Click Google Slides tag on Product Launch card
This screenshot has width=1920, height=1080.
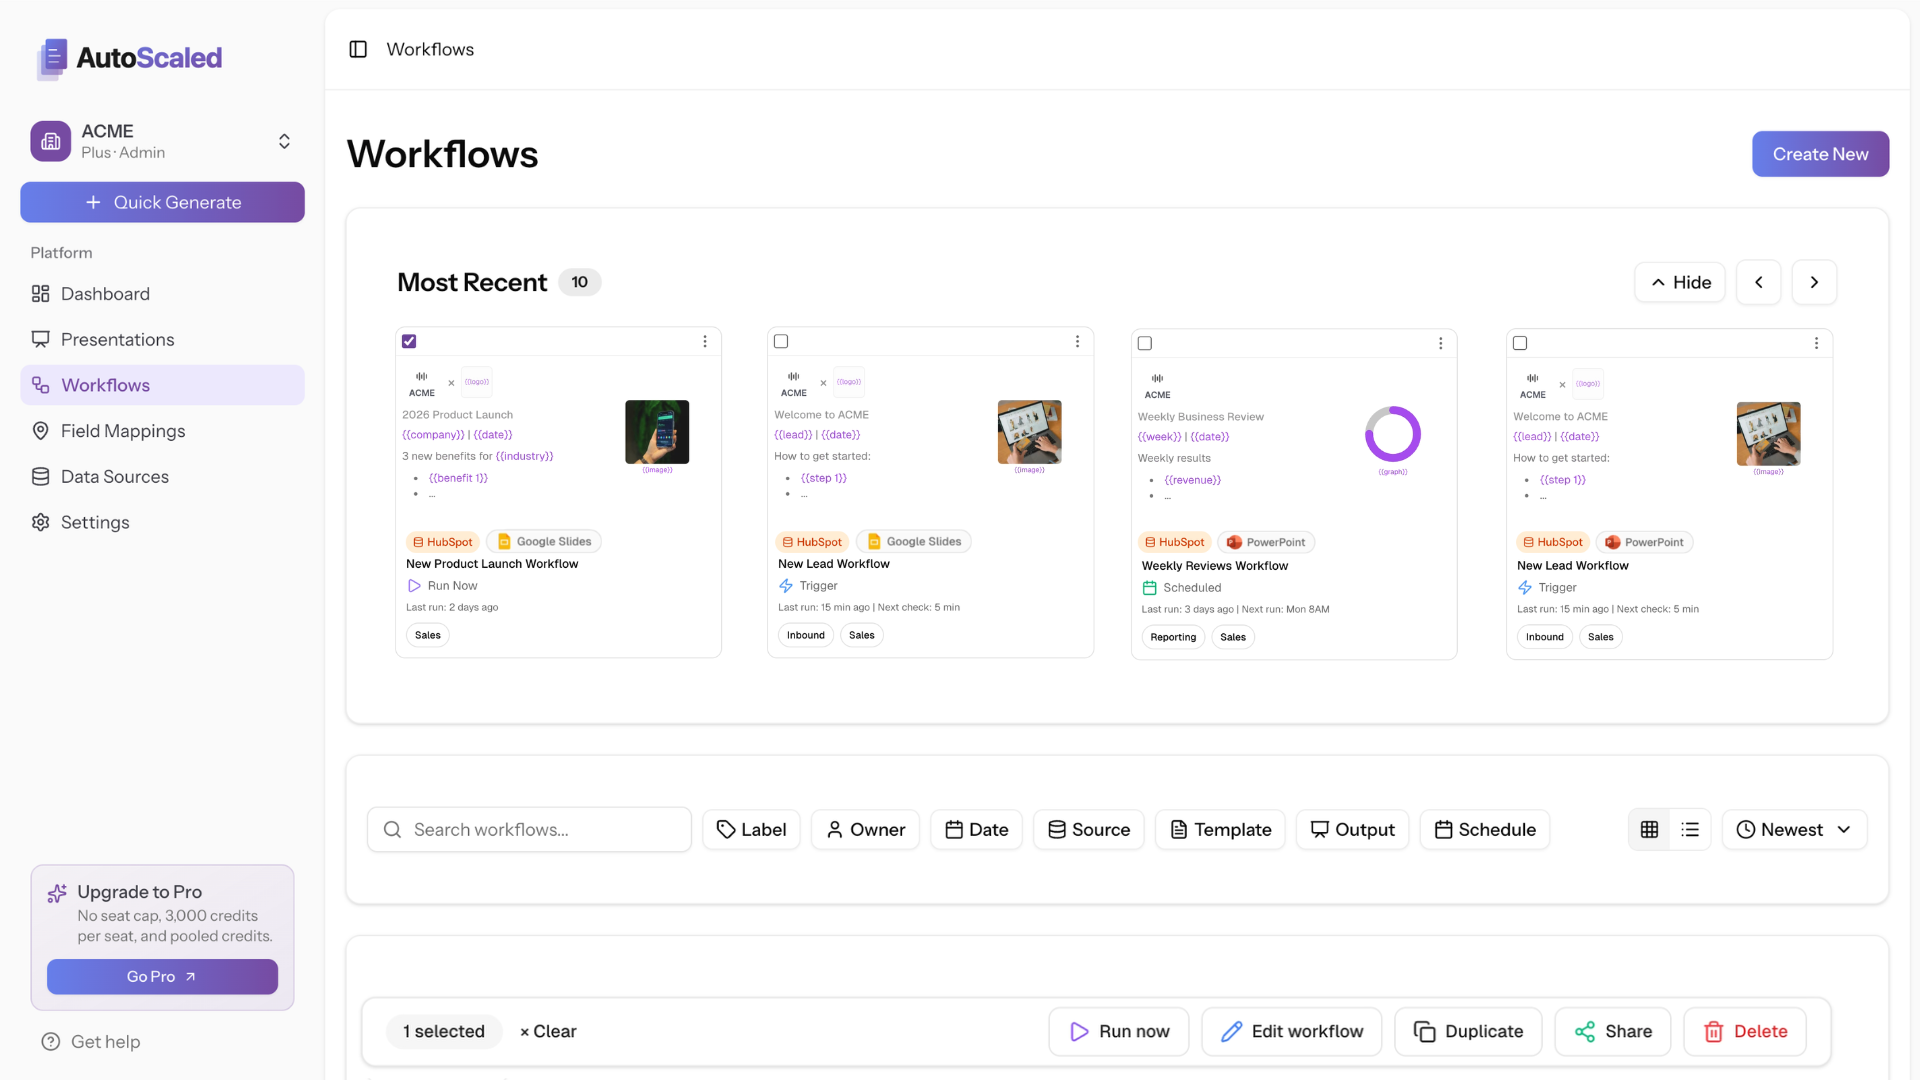(x=544, y=542)
